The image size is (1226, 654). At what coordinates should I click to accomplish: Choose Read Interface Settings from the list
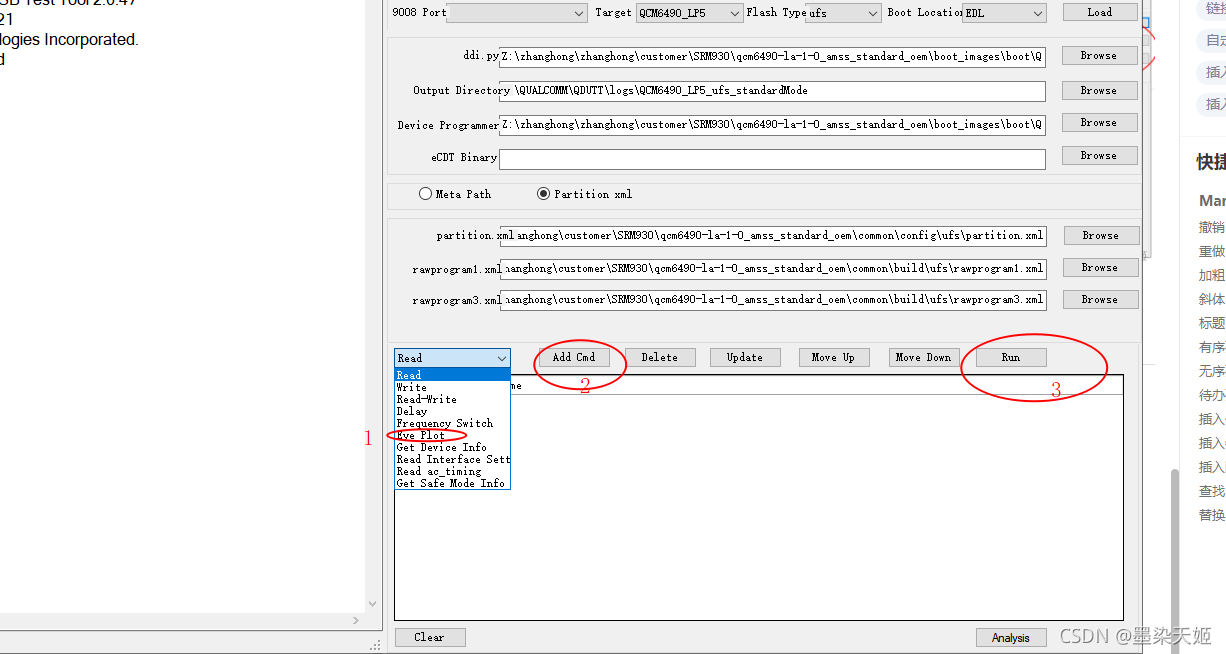(452, 459)
